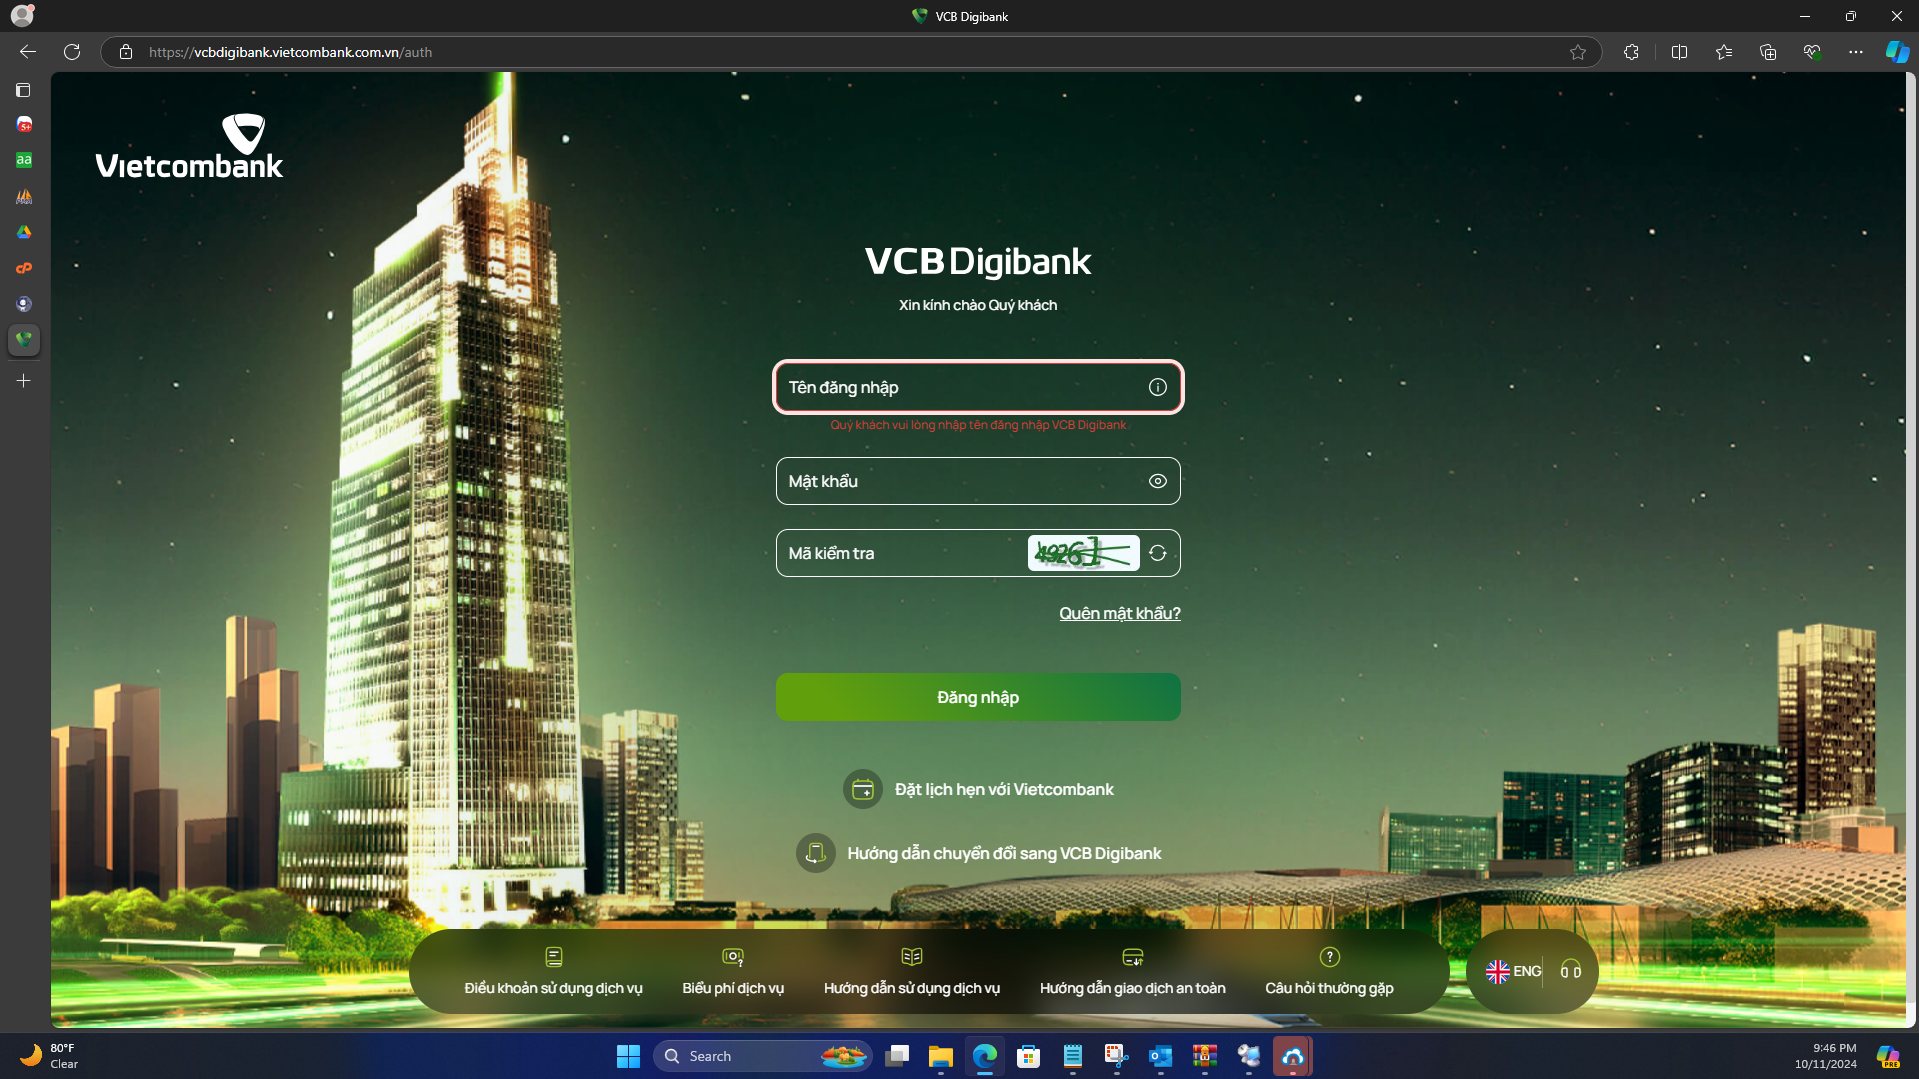Open Đặt lịch hẹn với Vietcombank link
Viewport: 1919px width, 1079px height.
coord(978,789)
